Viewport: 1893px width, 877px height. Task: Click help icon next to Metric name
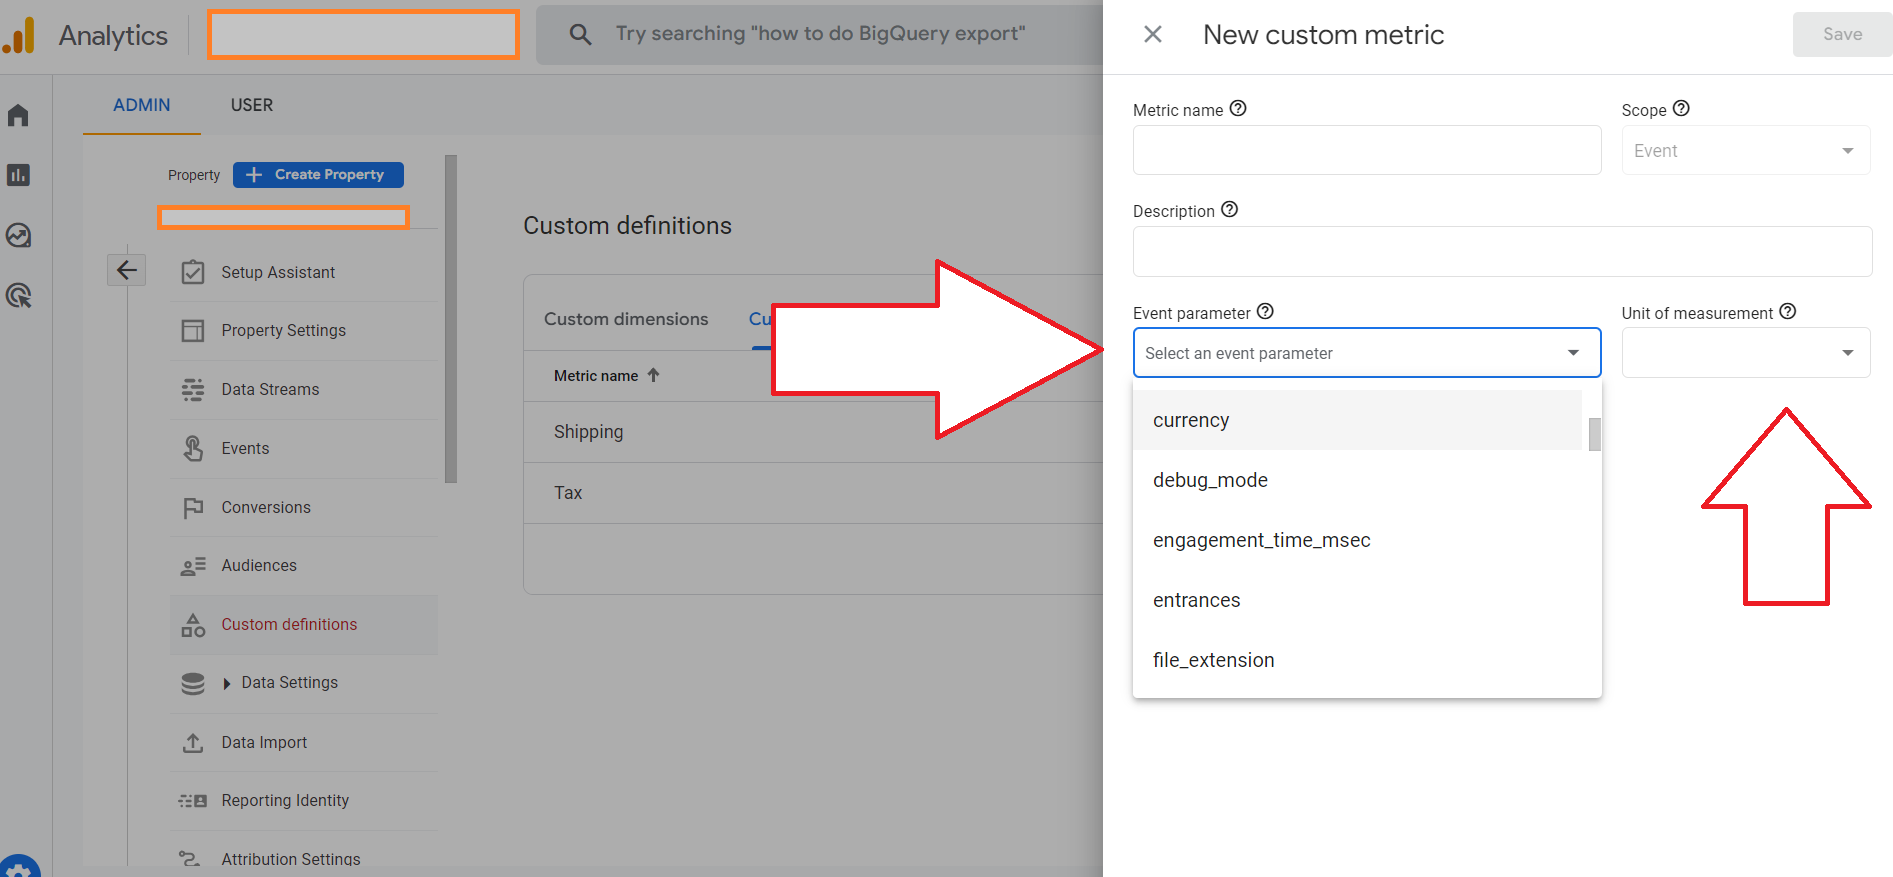pyautogui.click(x=1238, y=108)
